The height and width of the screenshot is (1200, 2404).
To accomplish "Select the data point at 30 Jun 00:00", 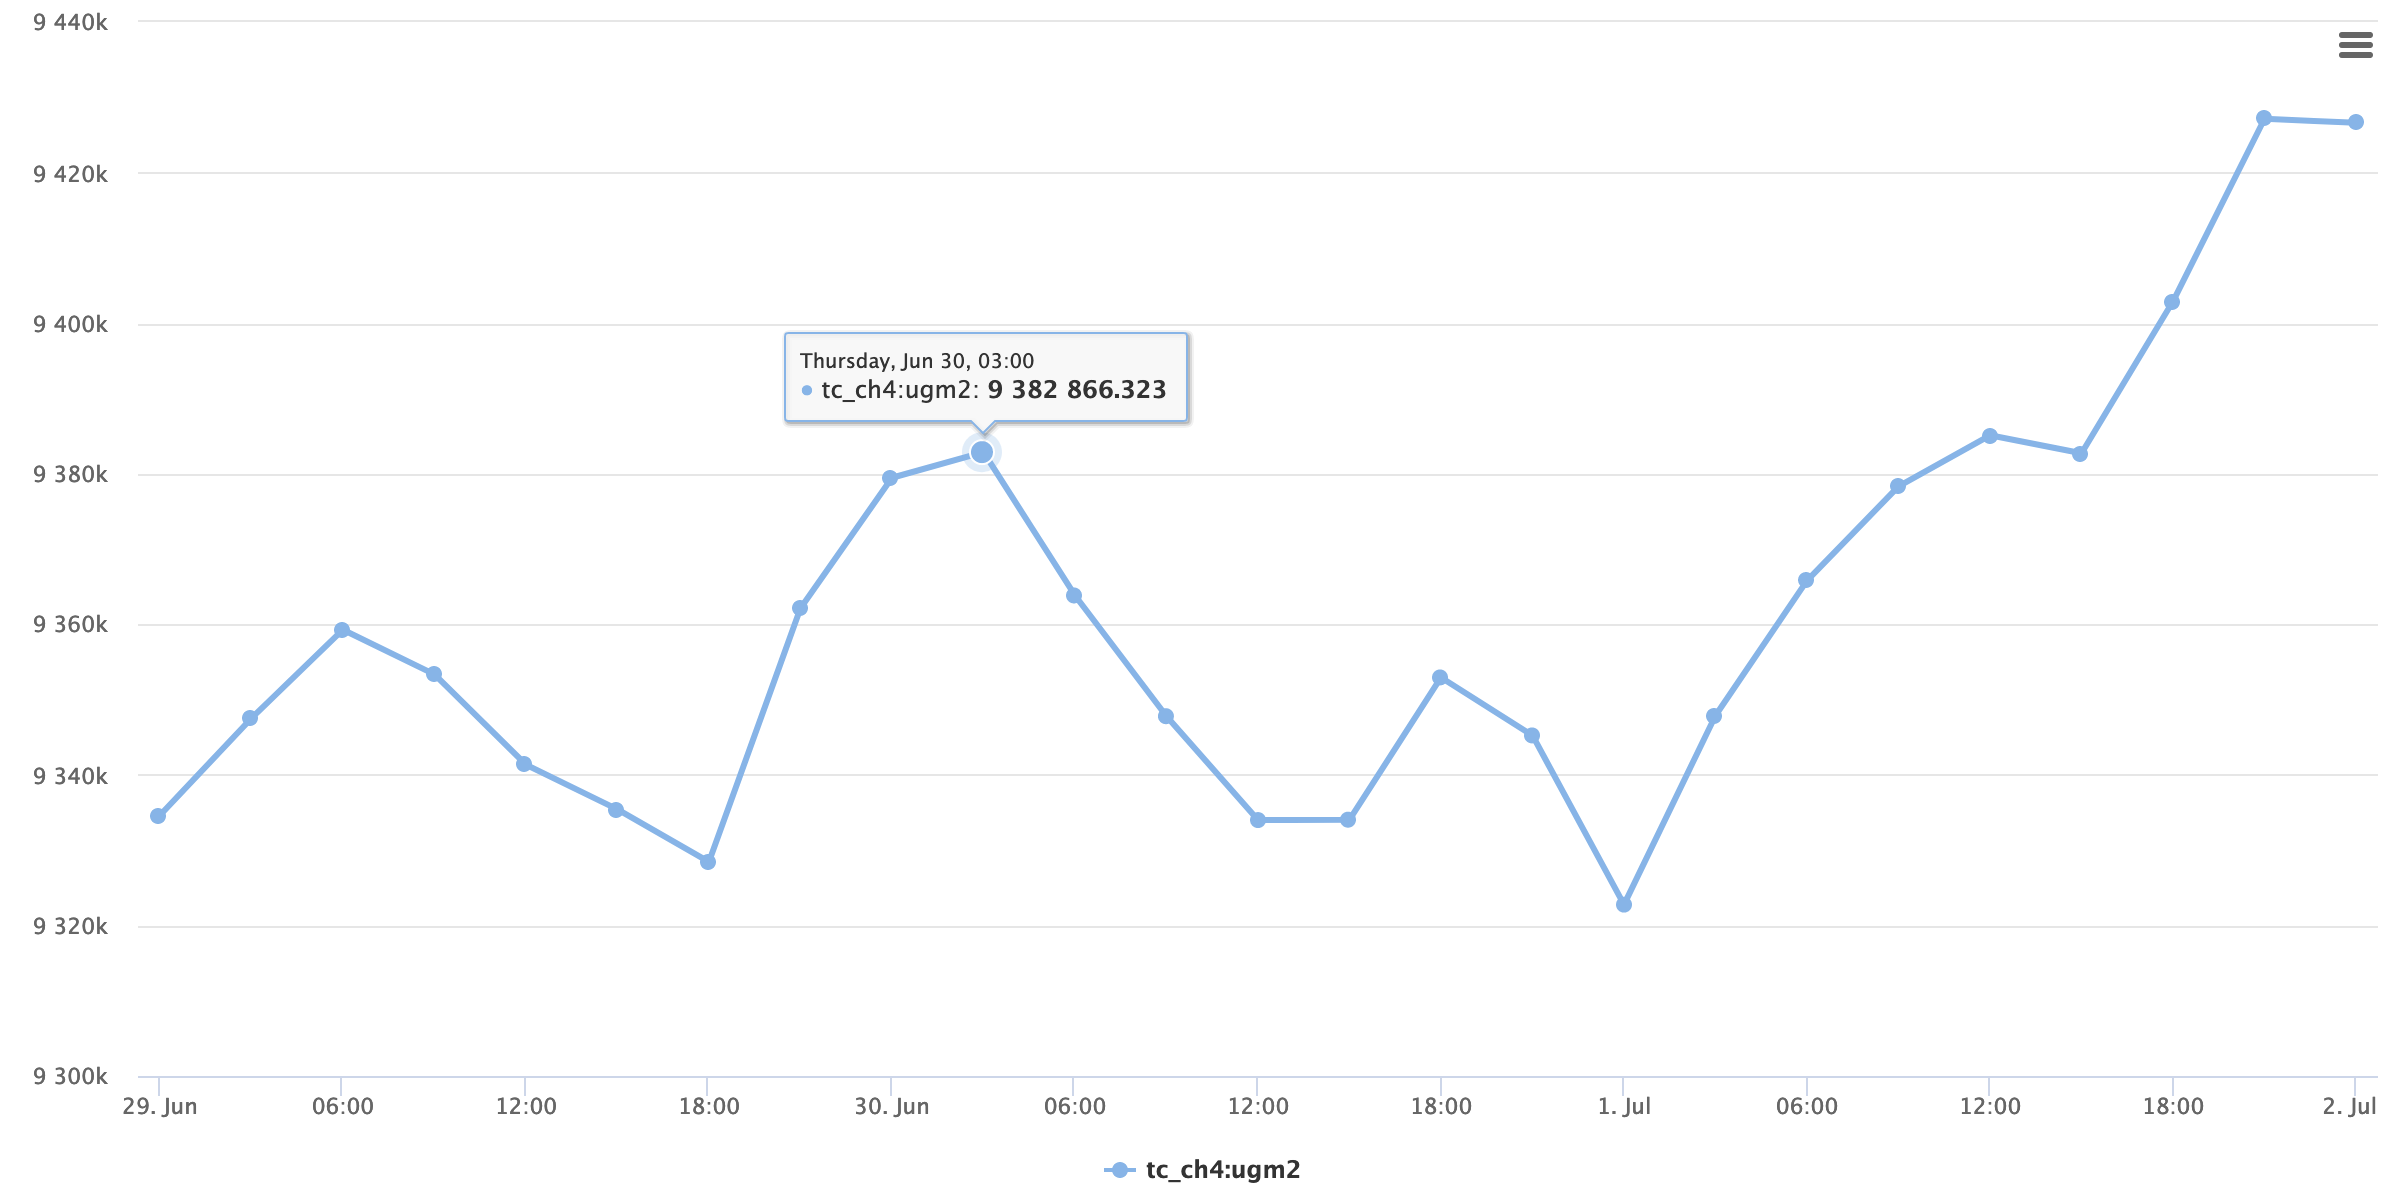I will pyautogui.click(x=890, y=478).
